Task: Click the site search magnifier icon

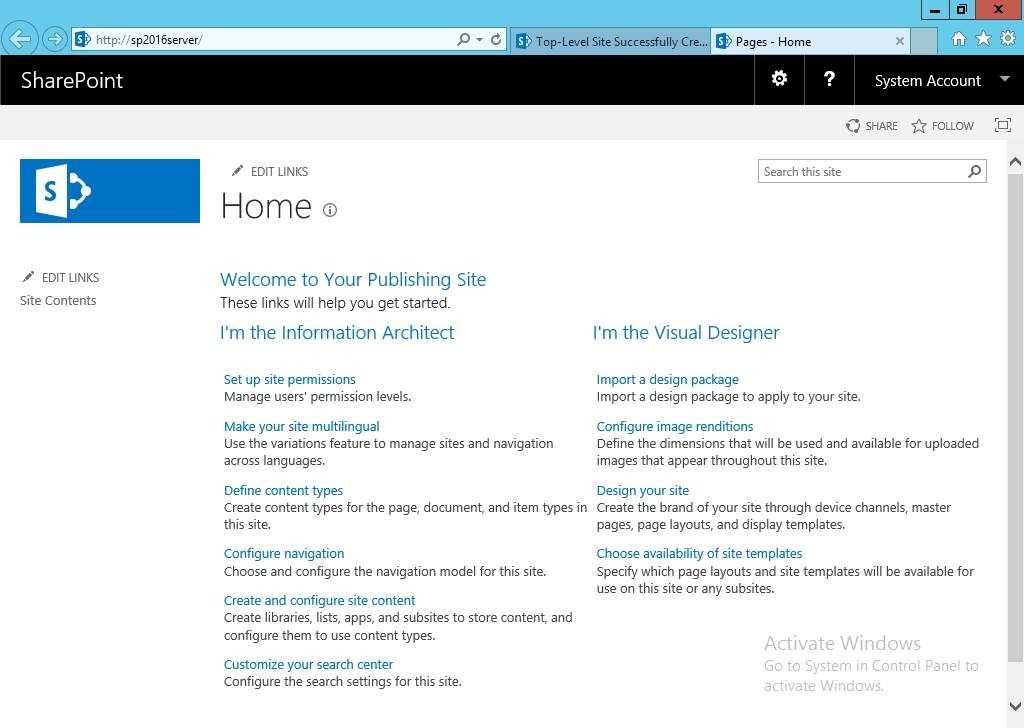Action: coord(974,172)
